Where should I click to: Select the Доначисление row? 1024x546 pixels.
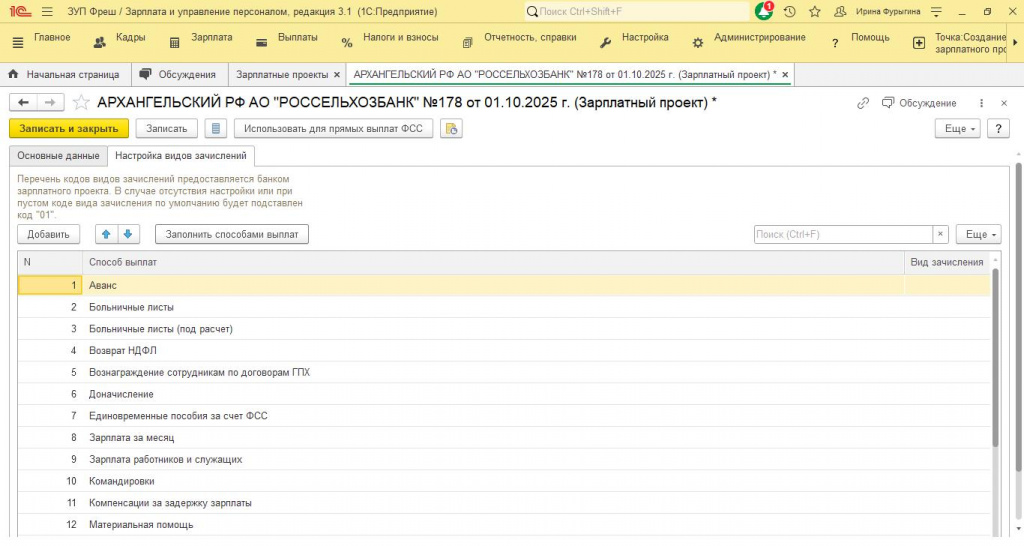tap(504, 394)
